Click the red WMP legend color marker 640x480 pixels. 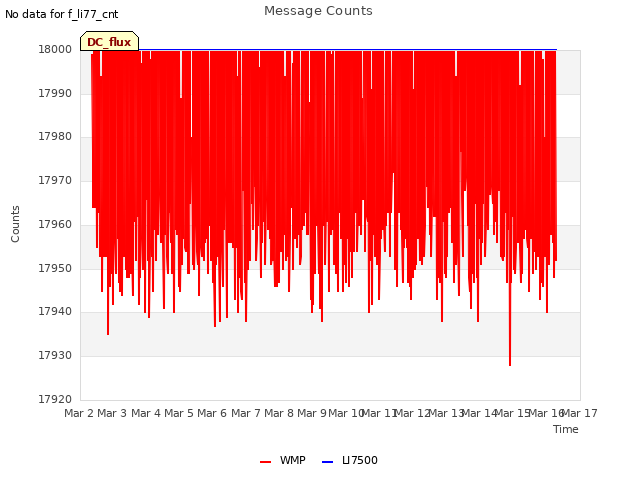click(x=265, y=462)
